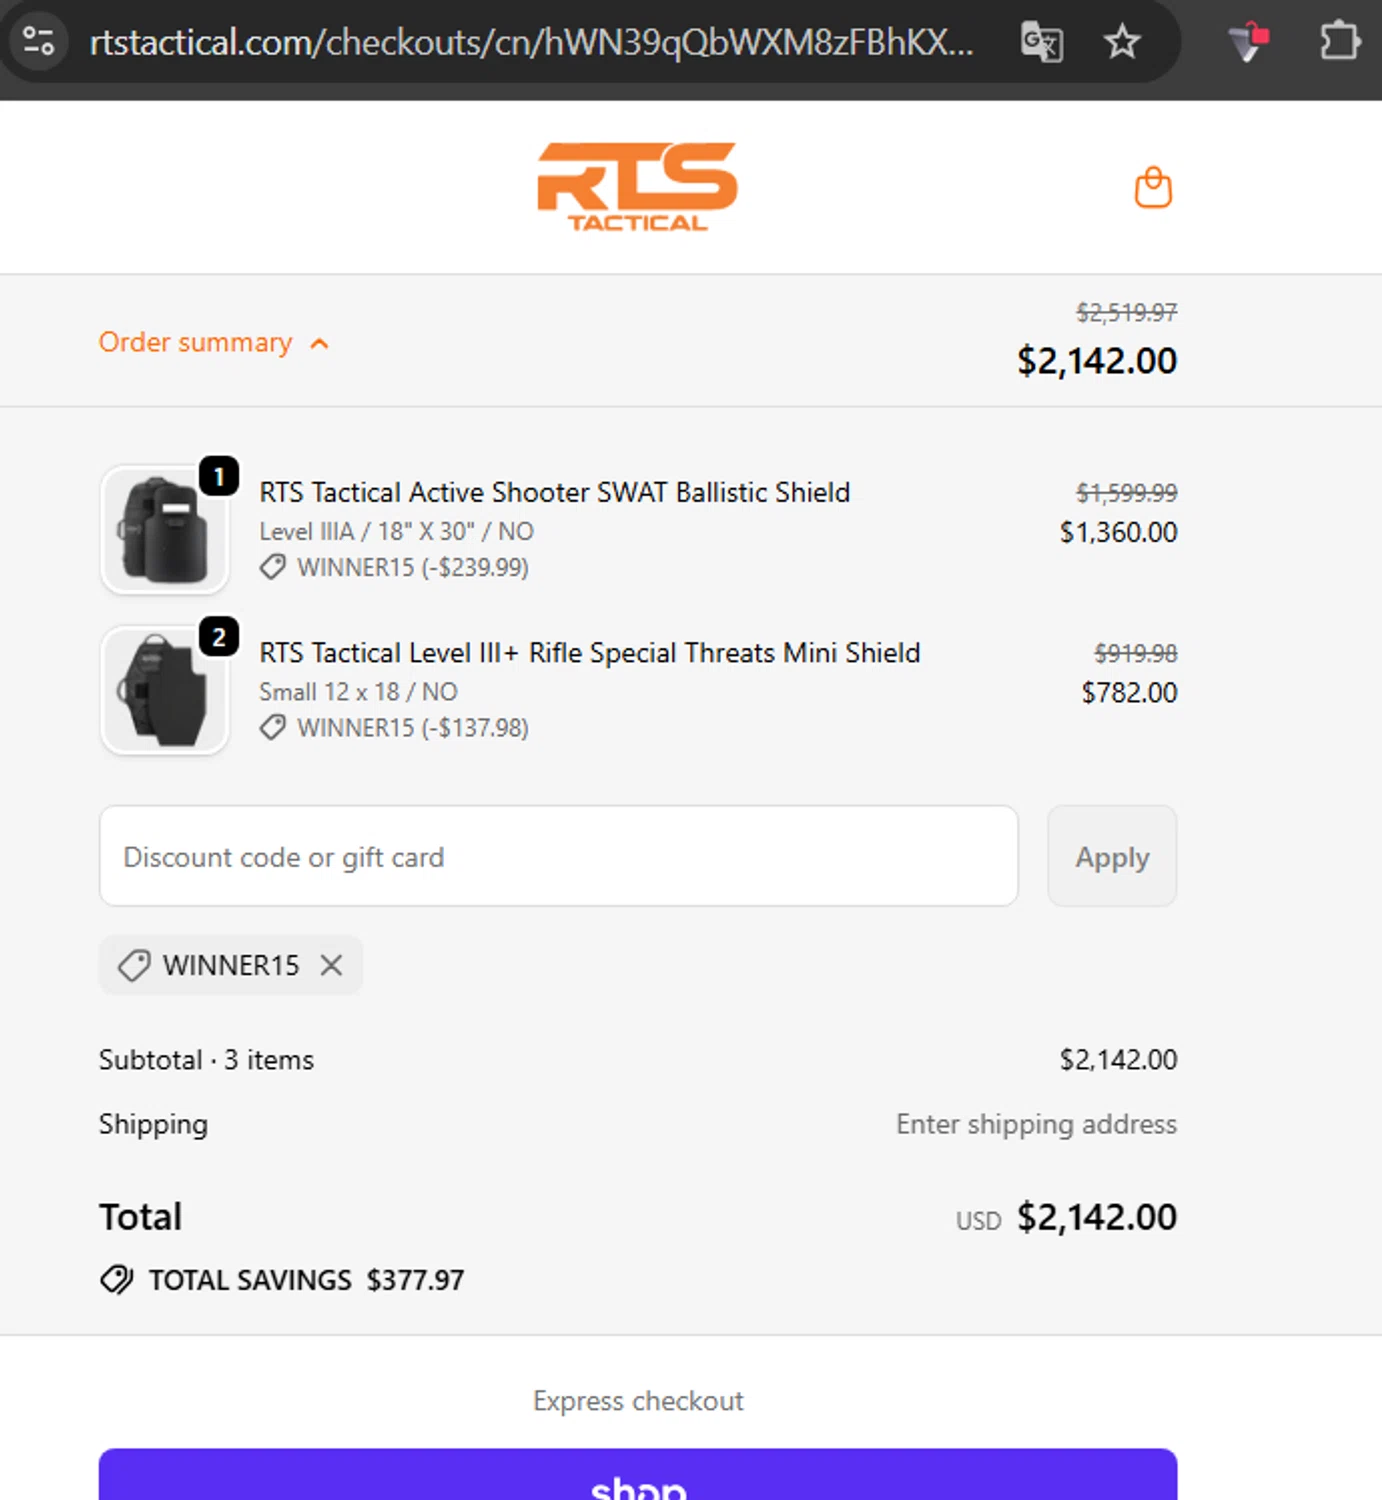Click the RTS Tactical logo
The image size is (1382, 1500).
[x=638, y=187]
